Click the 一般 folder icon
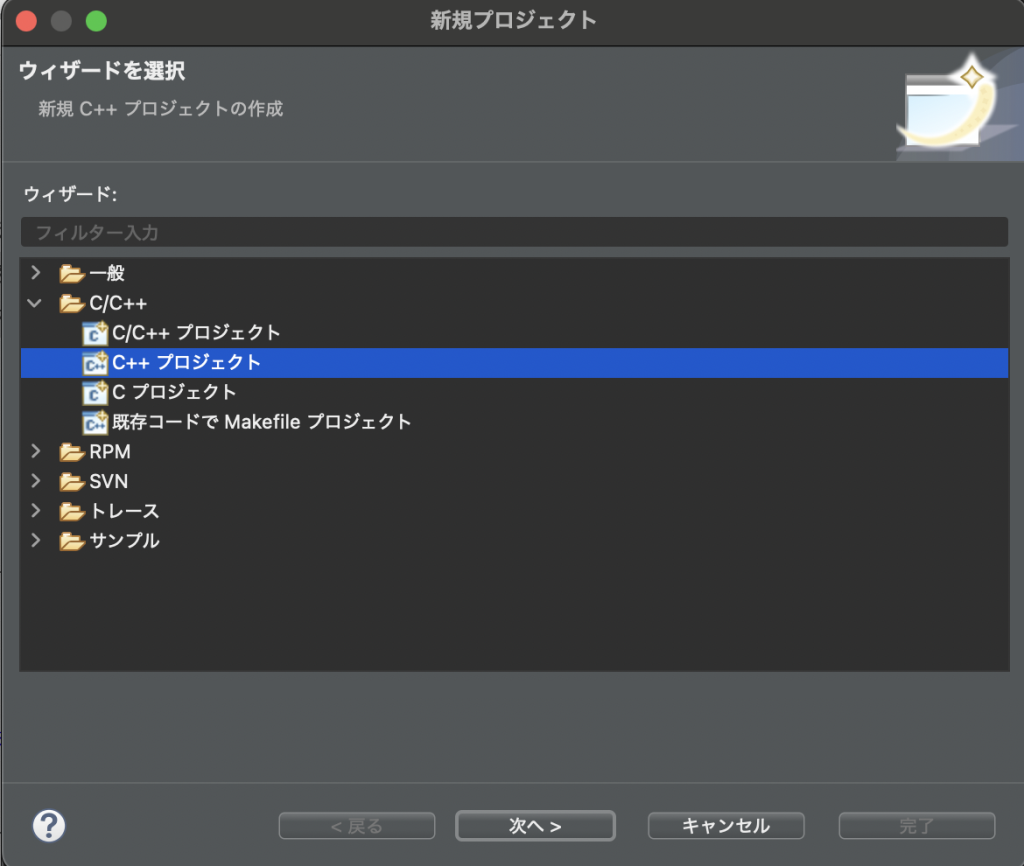 pyautogui.click(x=72, y=274)
